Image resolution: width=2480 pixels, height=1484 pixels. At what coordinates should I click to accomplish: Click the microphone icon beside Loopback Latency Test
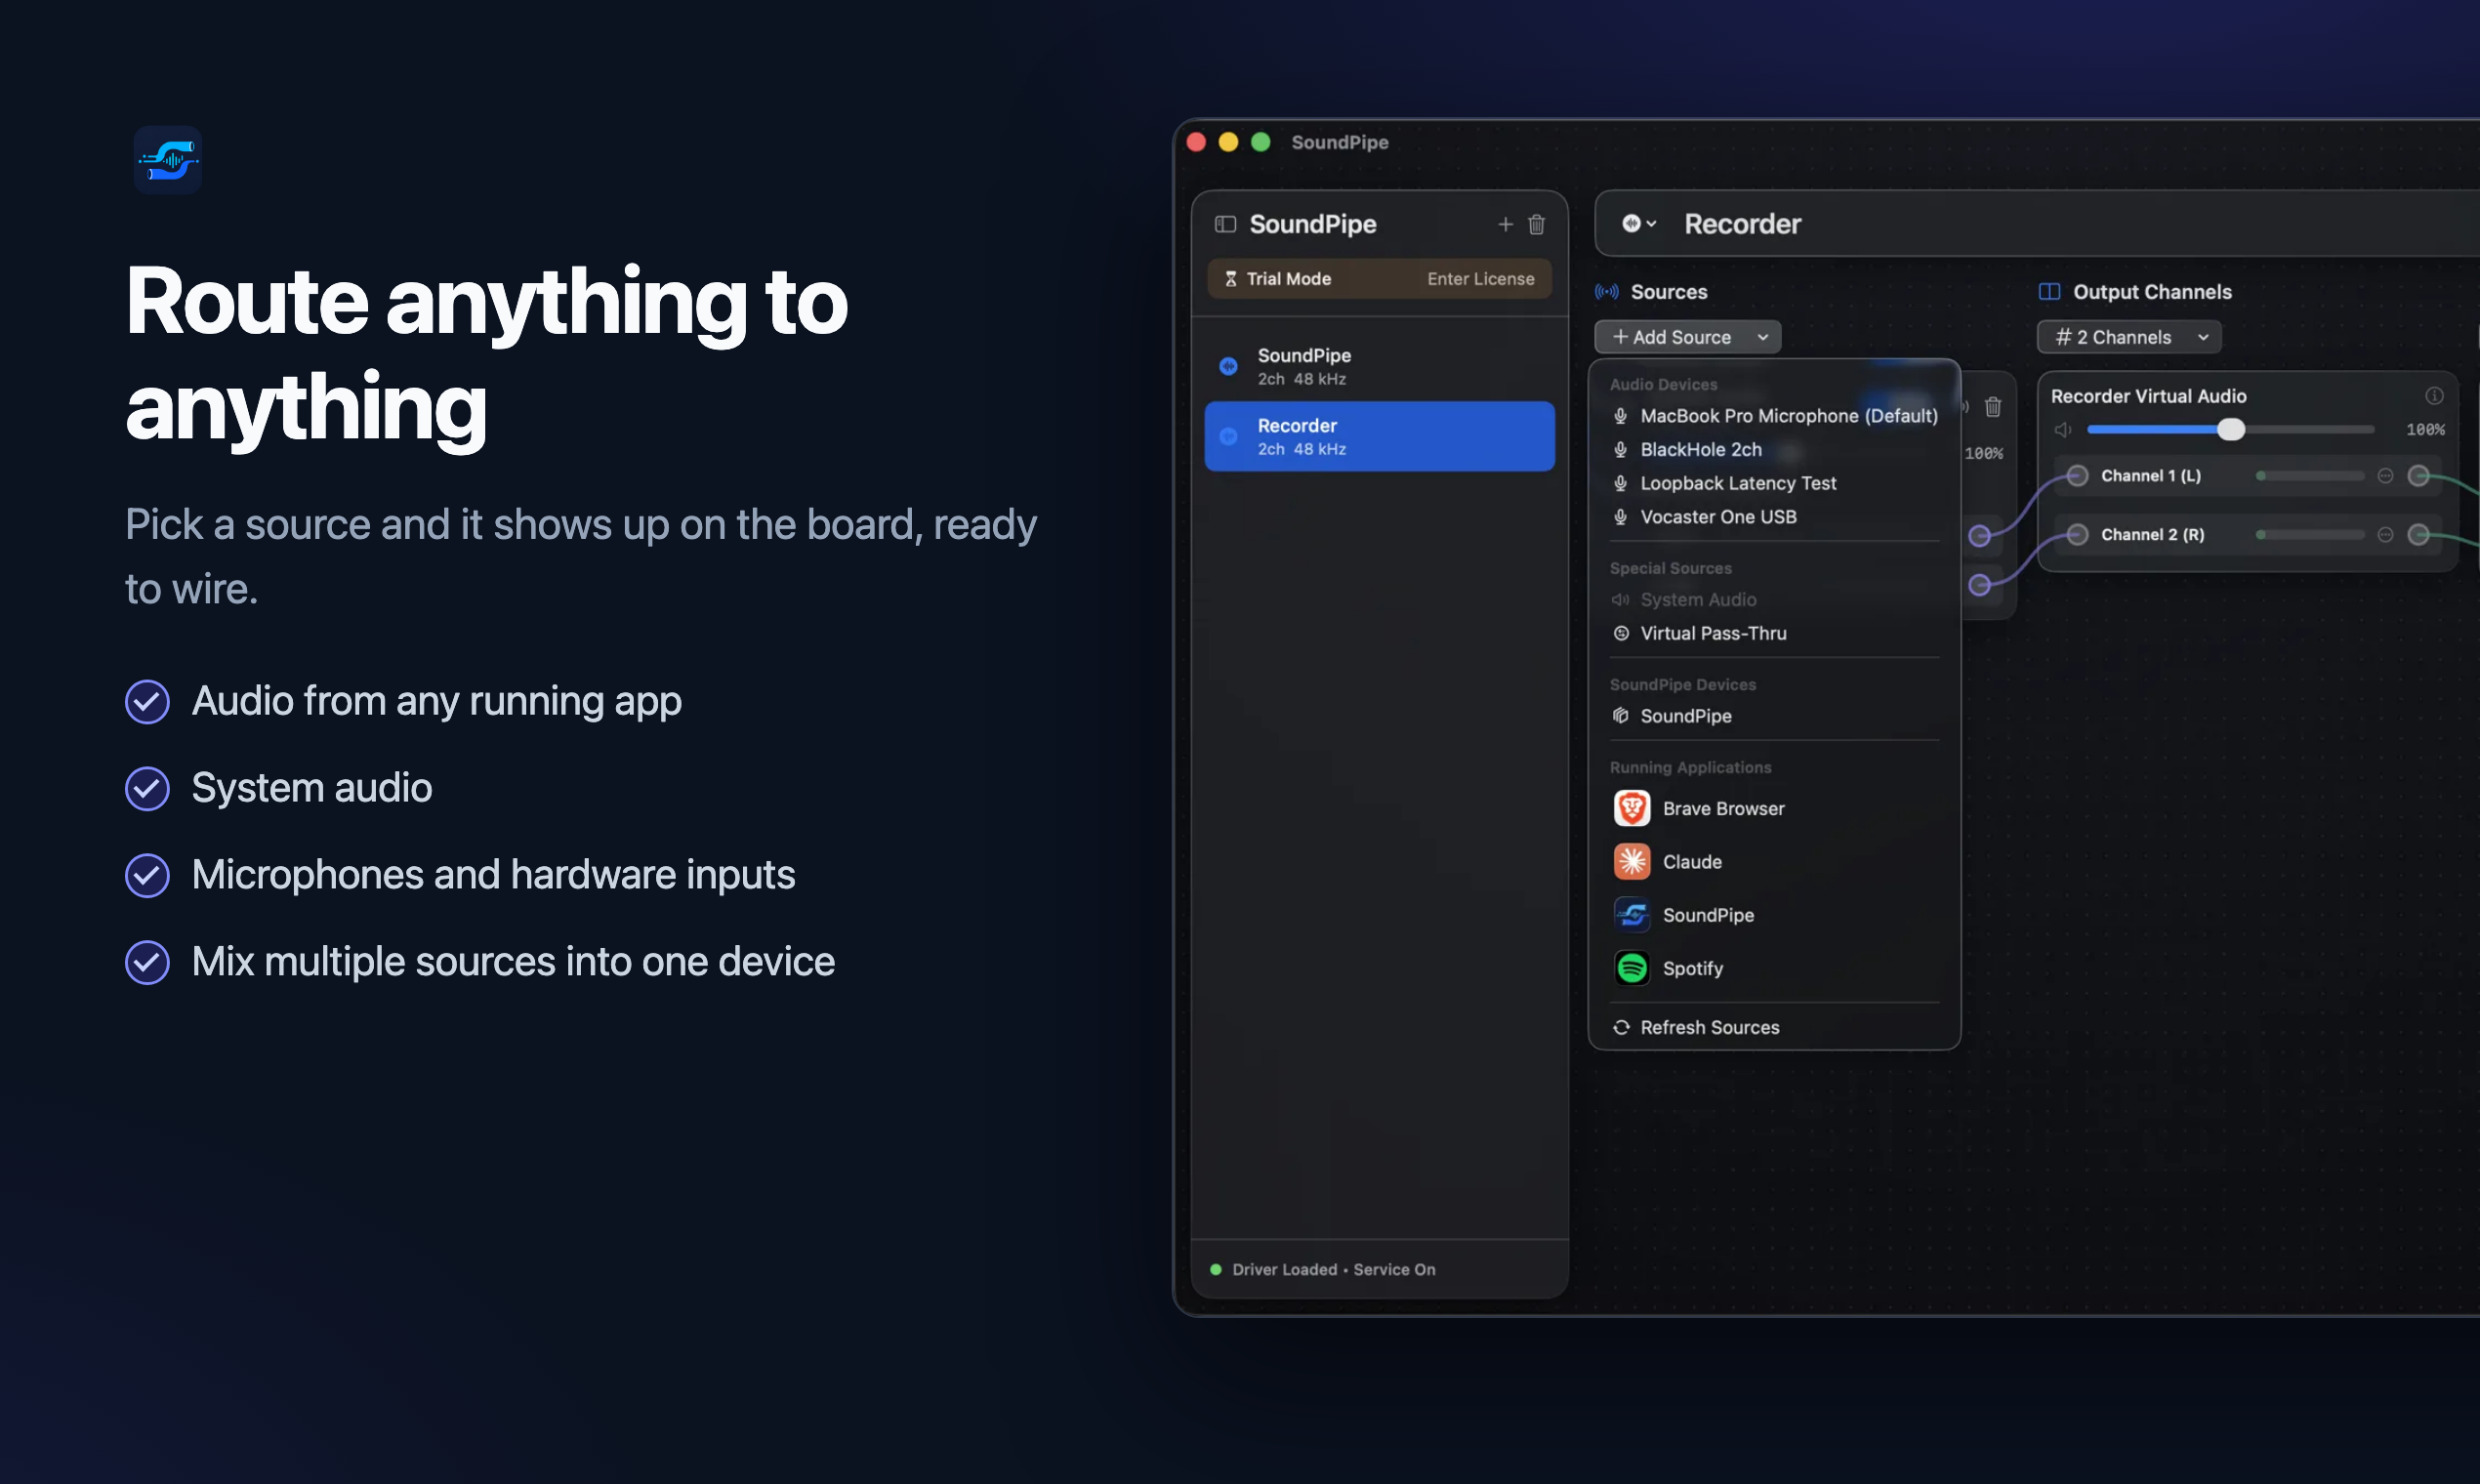click(x=1621, y=483)
